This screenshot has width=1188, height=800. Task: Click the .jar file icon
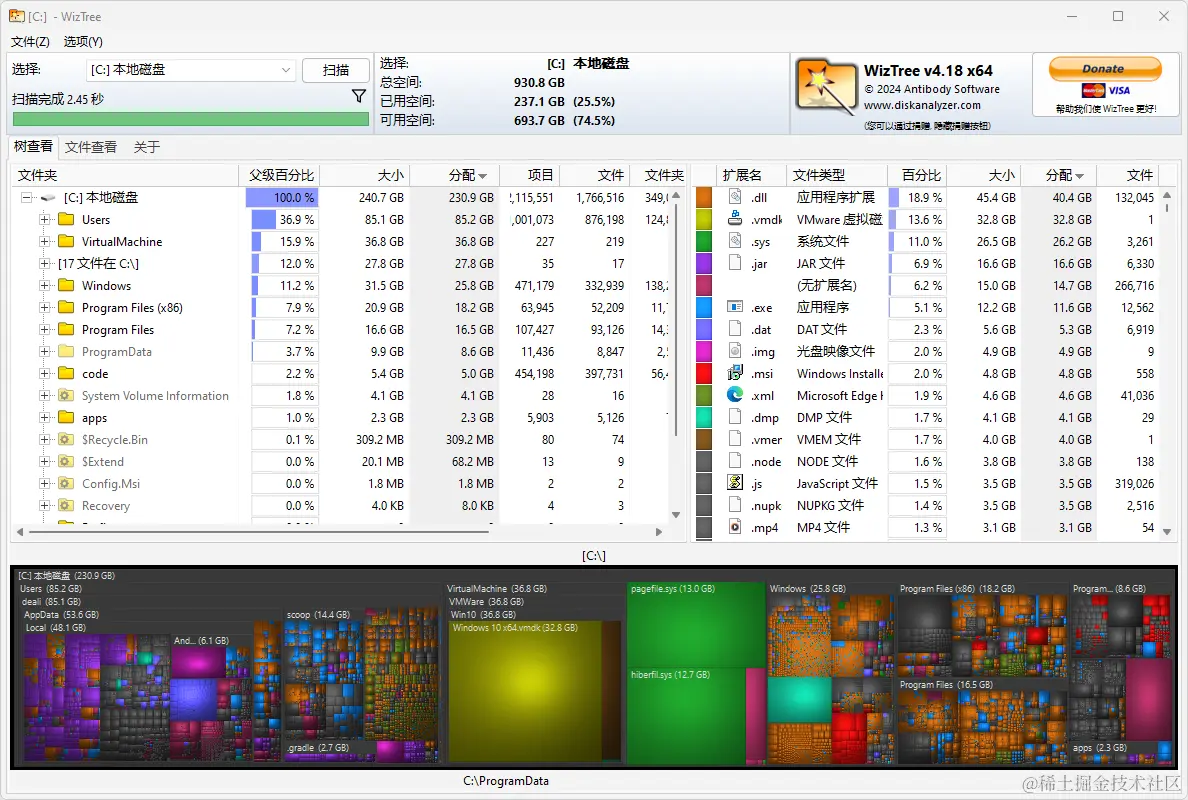[x=735, y=263]
